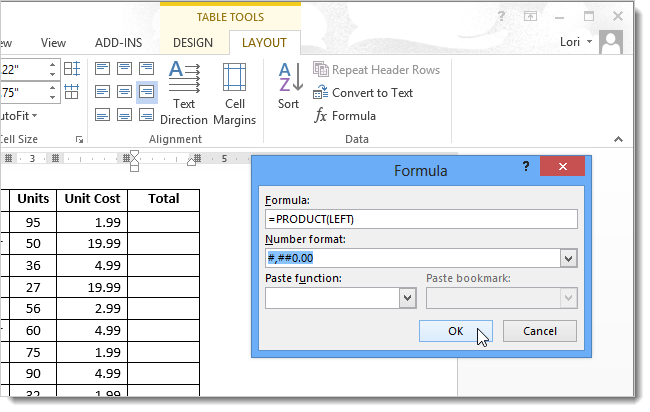Apply Align Bottom Left alignment
The image size is (650, 412).
(x=102, y=114)
